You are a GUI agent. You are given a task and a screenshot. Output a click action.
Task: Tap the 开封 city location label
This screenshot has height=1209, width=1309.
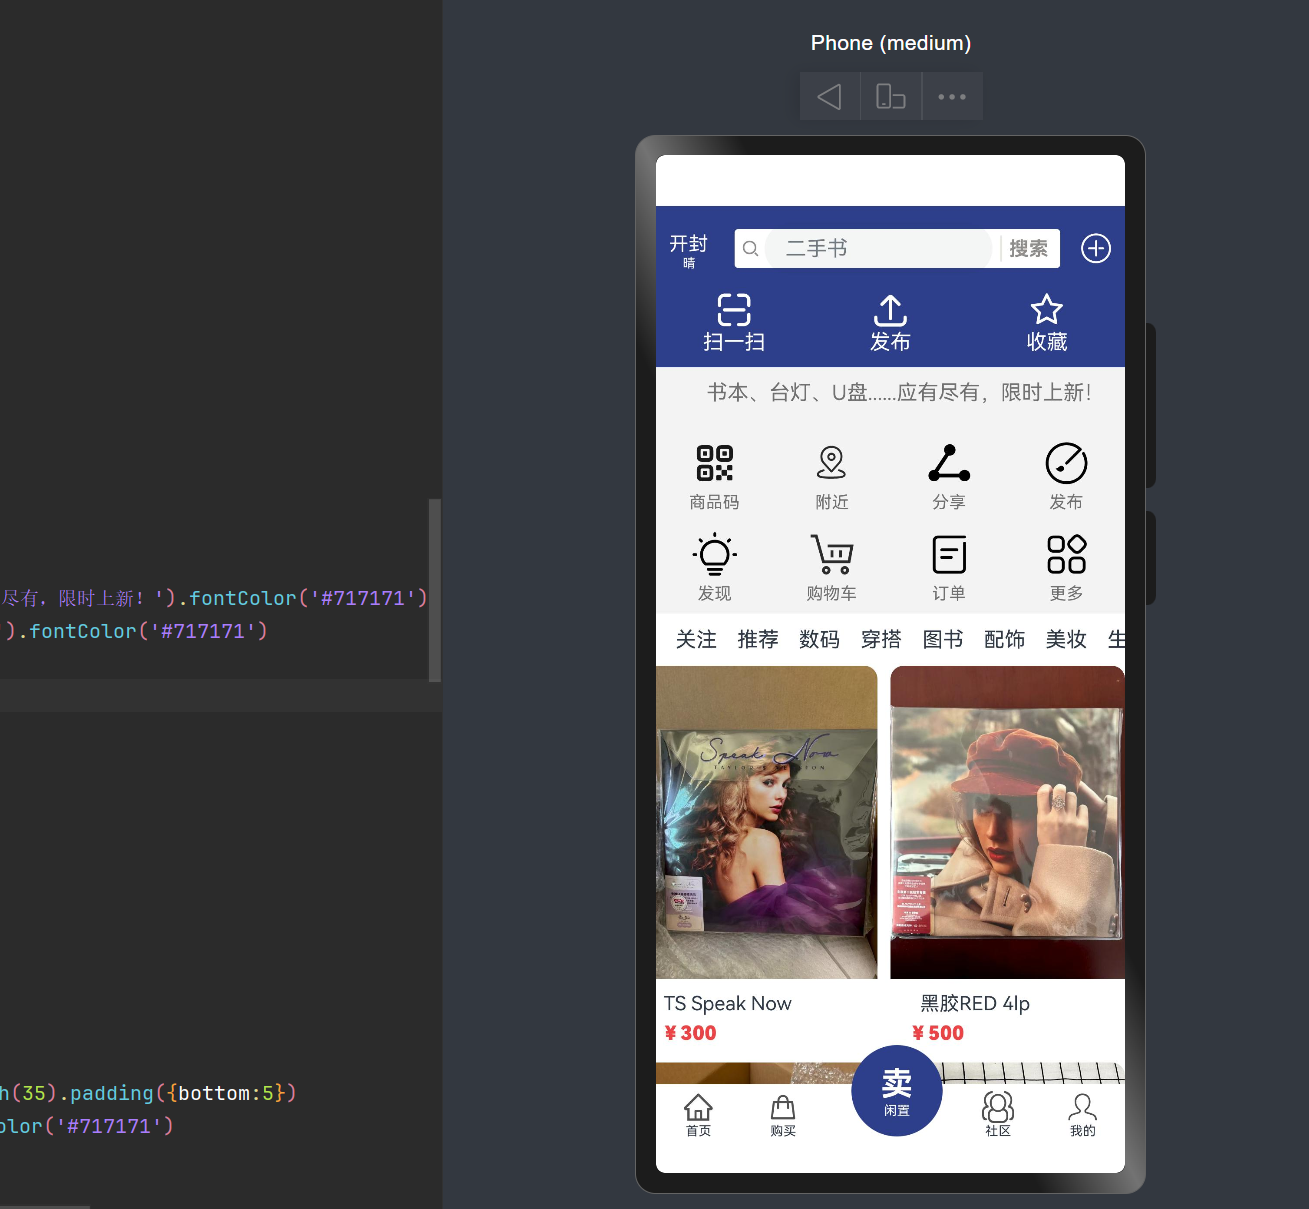point(688,244)
